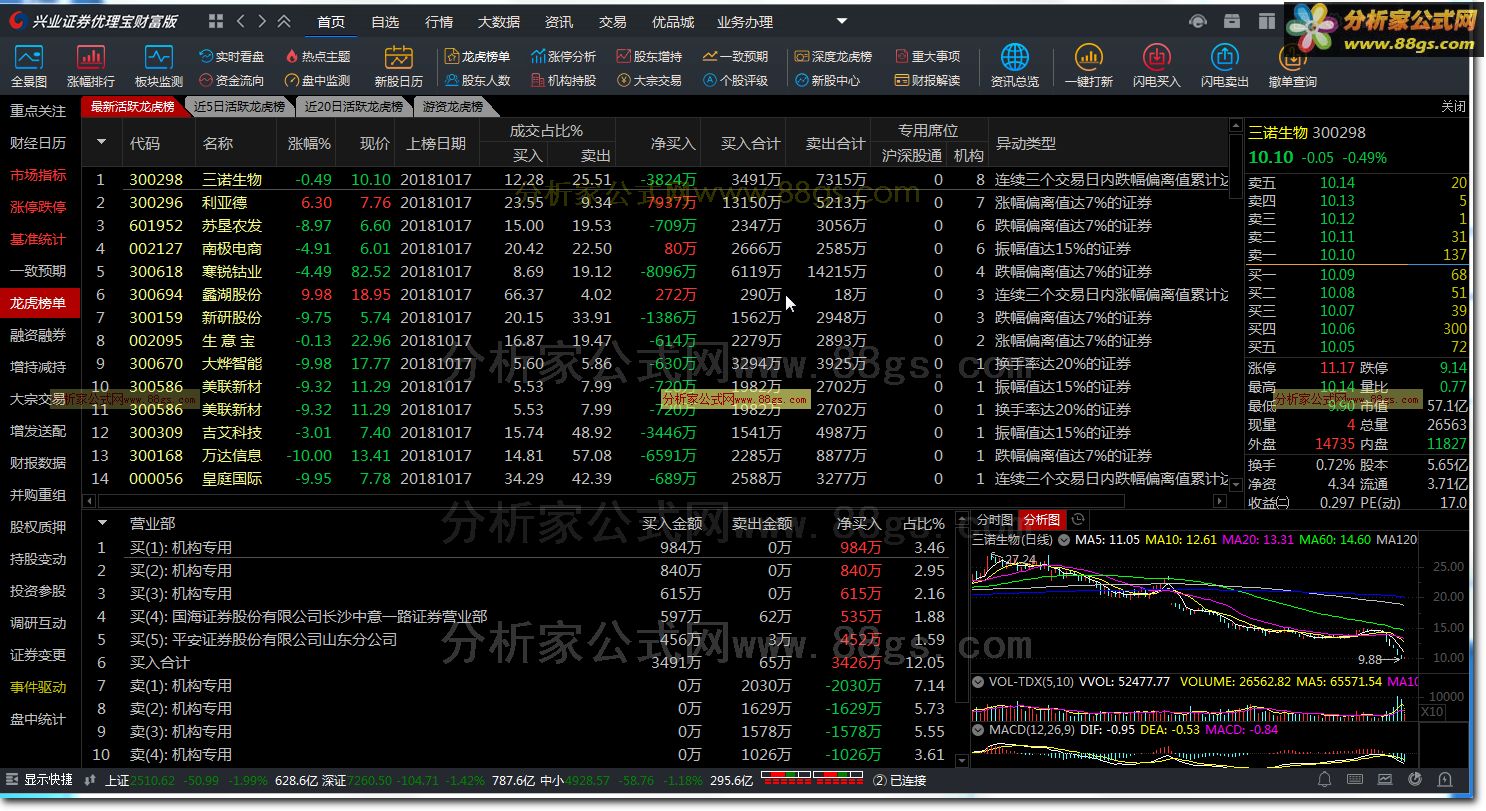Open 新股中心 IPO center

click(x=828, y=80)
